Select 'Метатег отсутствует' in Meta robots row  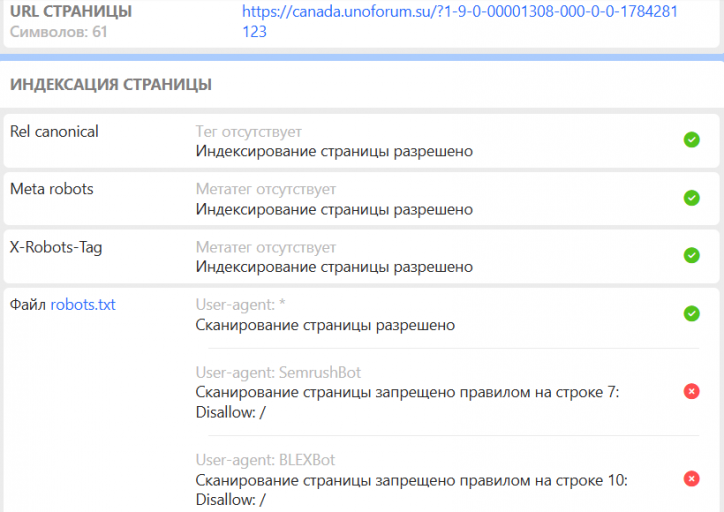[x=265, y=189]
